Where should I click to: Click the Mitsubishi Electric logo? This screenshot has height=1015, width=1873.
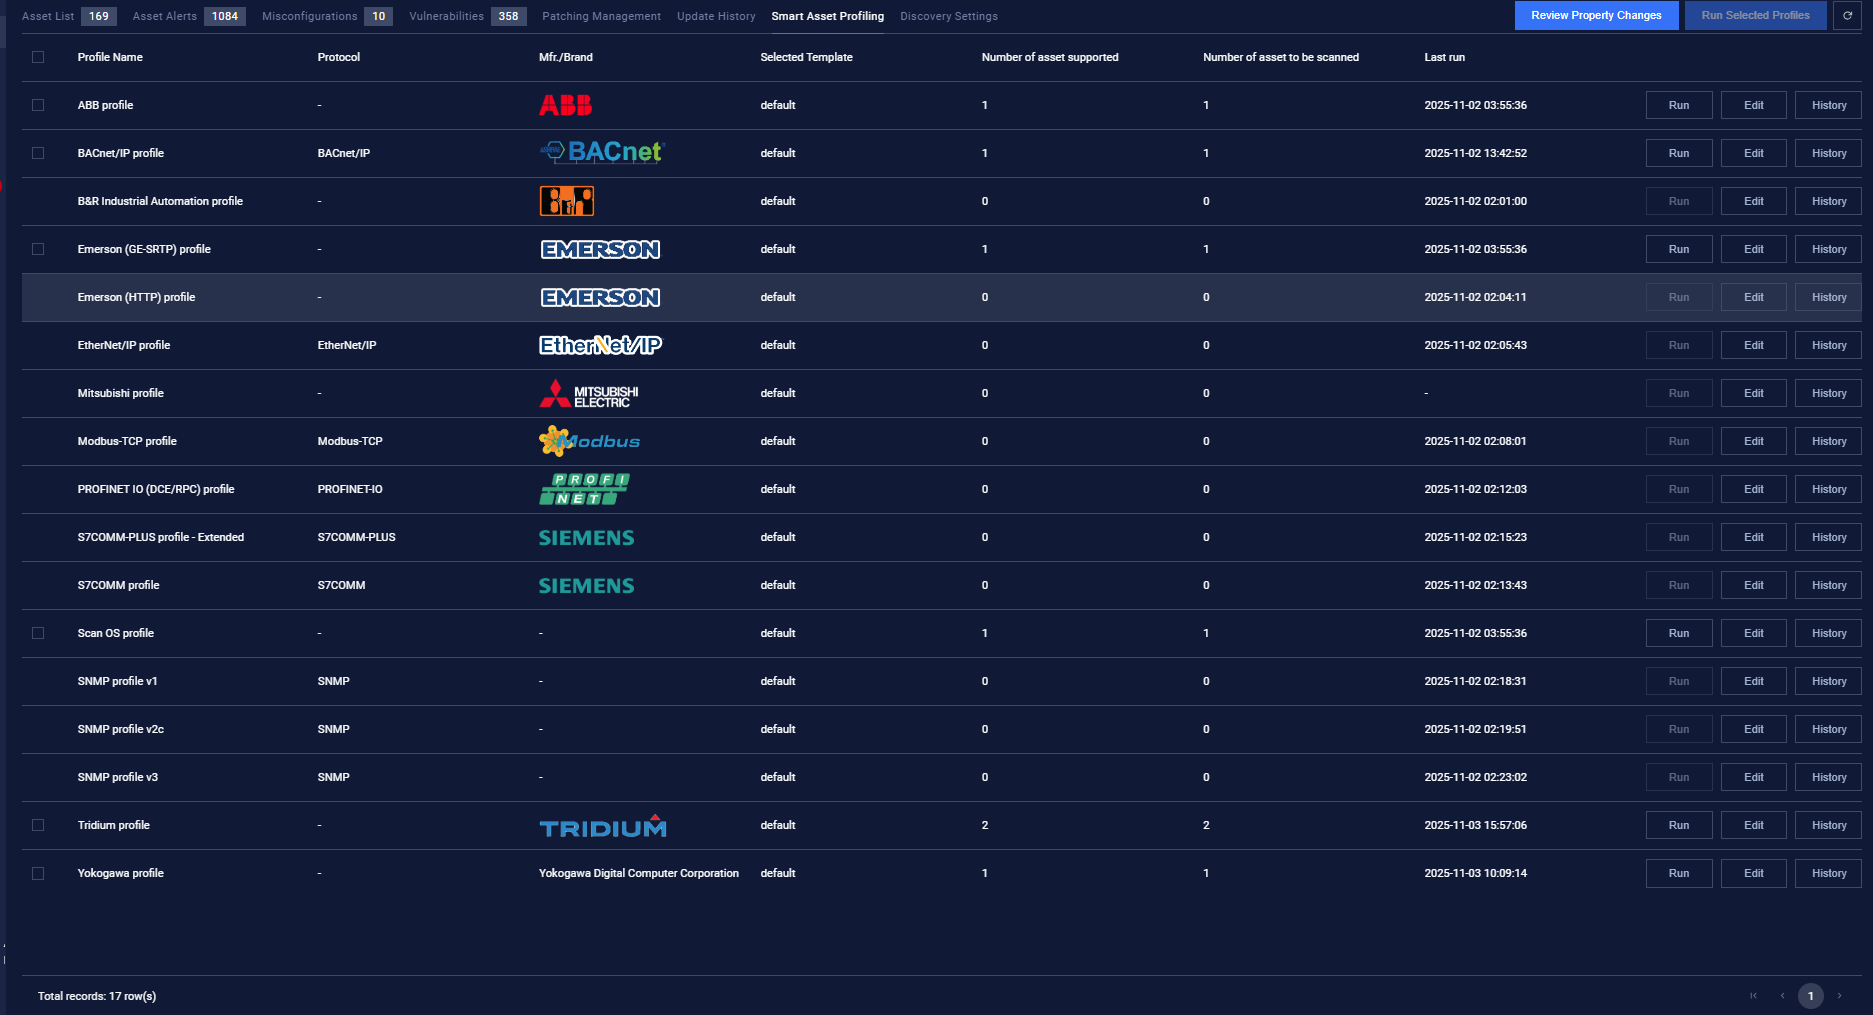coord(589,394)
